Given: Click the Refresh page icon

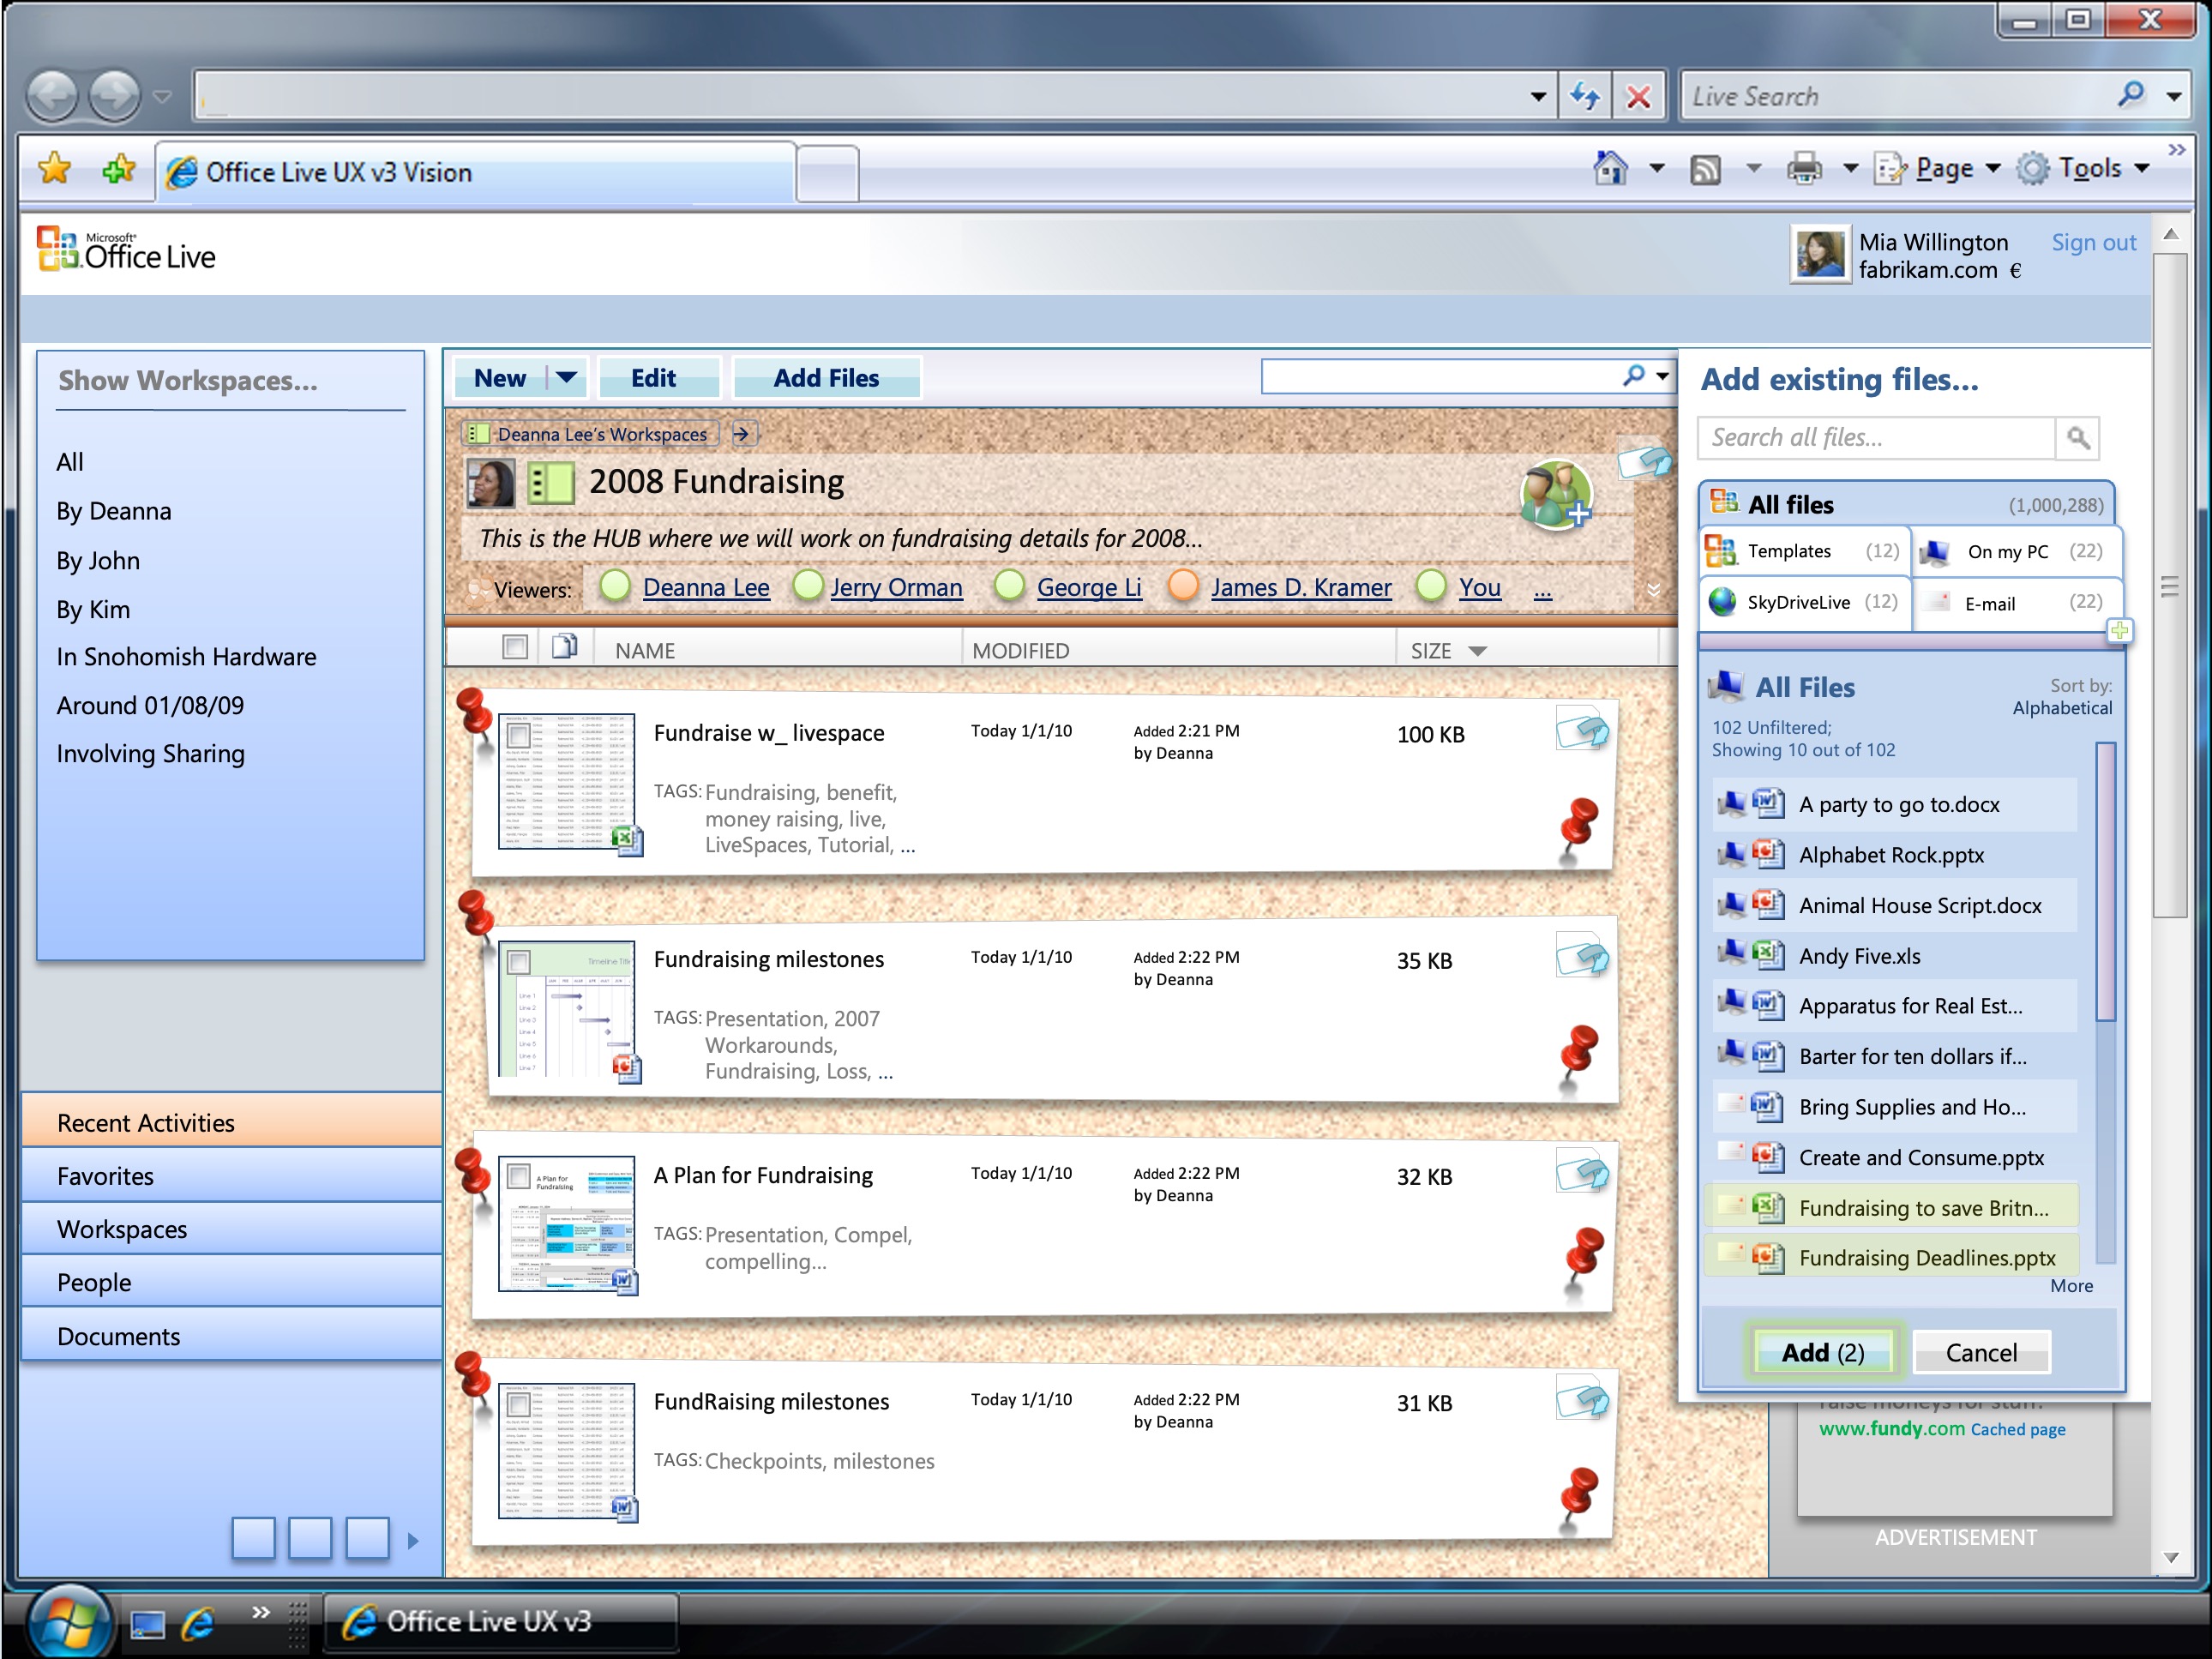Looking at the screenshot, I should (1585, 97).
